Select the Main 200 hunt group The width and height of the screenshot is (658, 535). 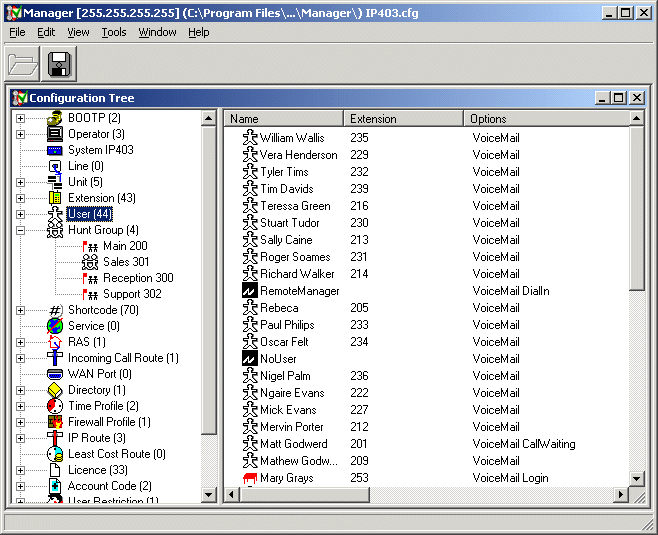pyautogui.click(x=125, y=246)
